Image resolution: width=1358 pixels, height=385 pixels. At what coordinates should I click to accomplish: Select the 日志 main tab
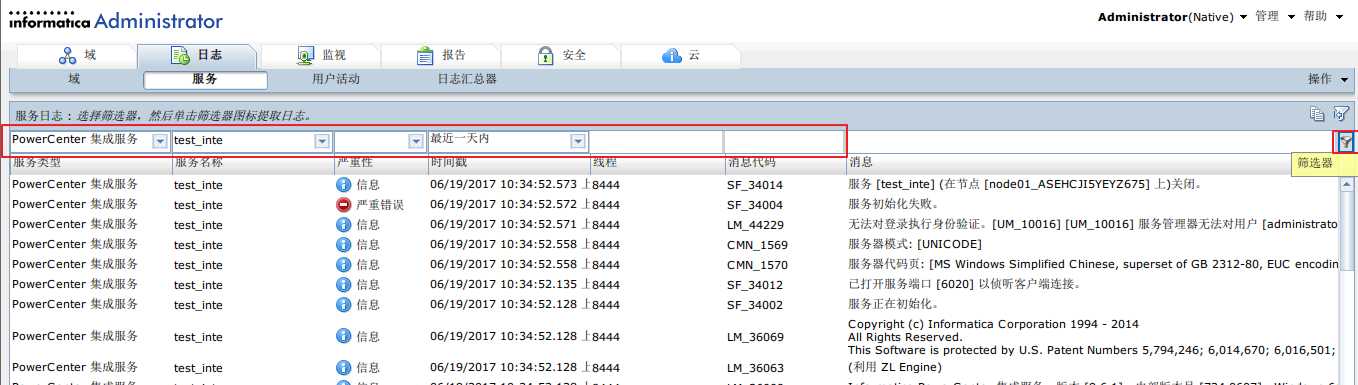(x=198, y=55)
